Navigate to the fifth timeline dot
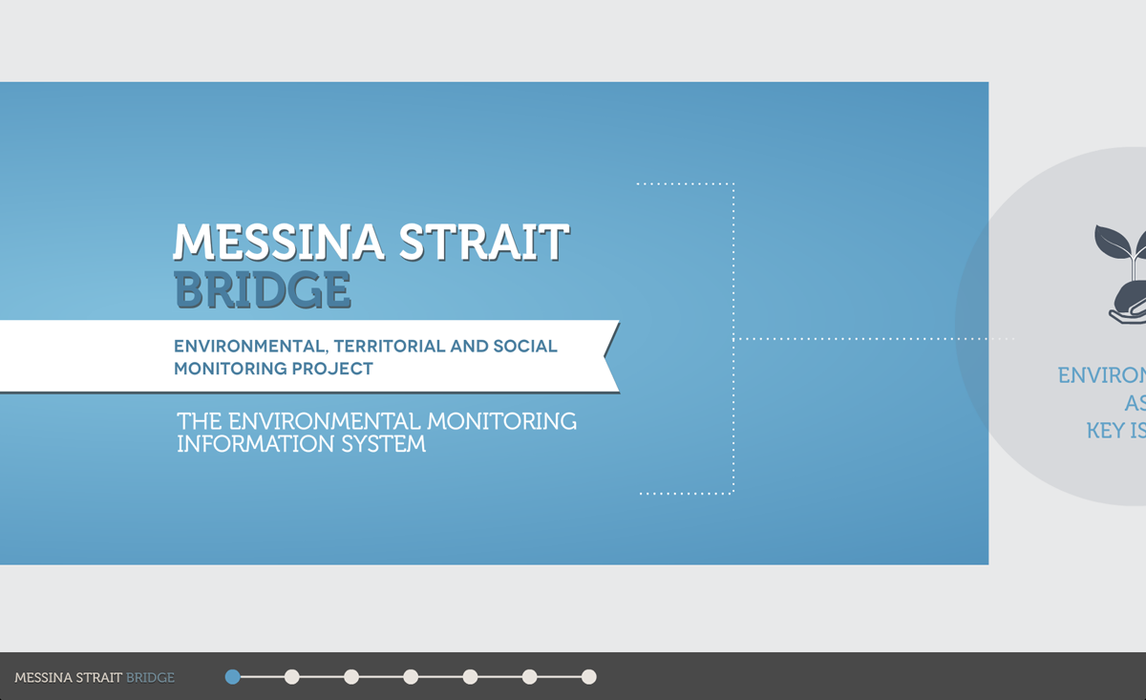 point(470,677)
